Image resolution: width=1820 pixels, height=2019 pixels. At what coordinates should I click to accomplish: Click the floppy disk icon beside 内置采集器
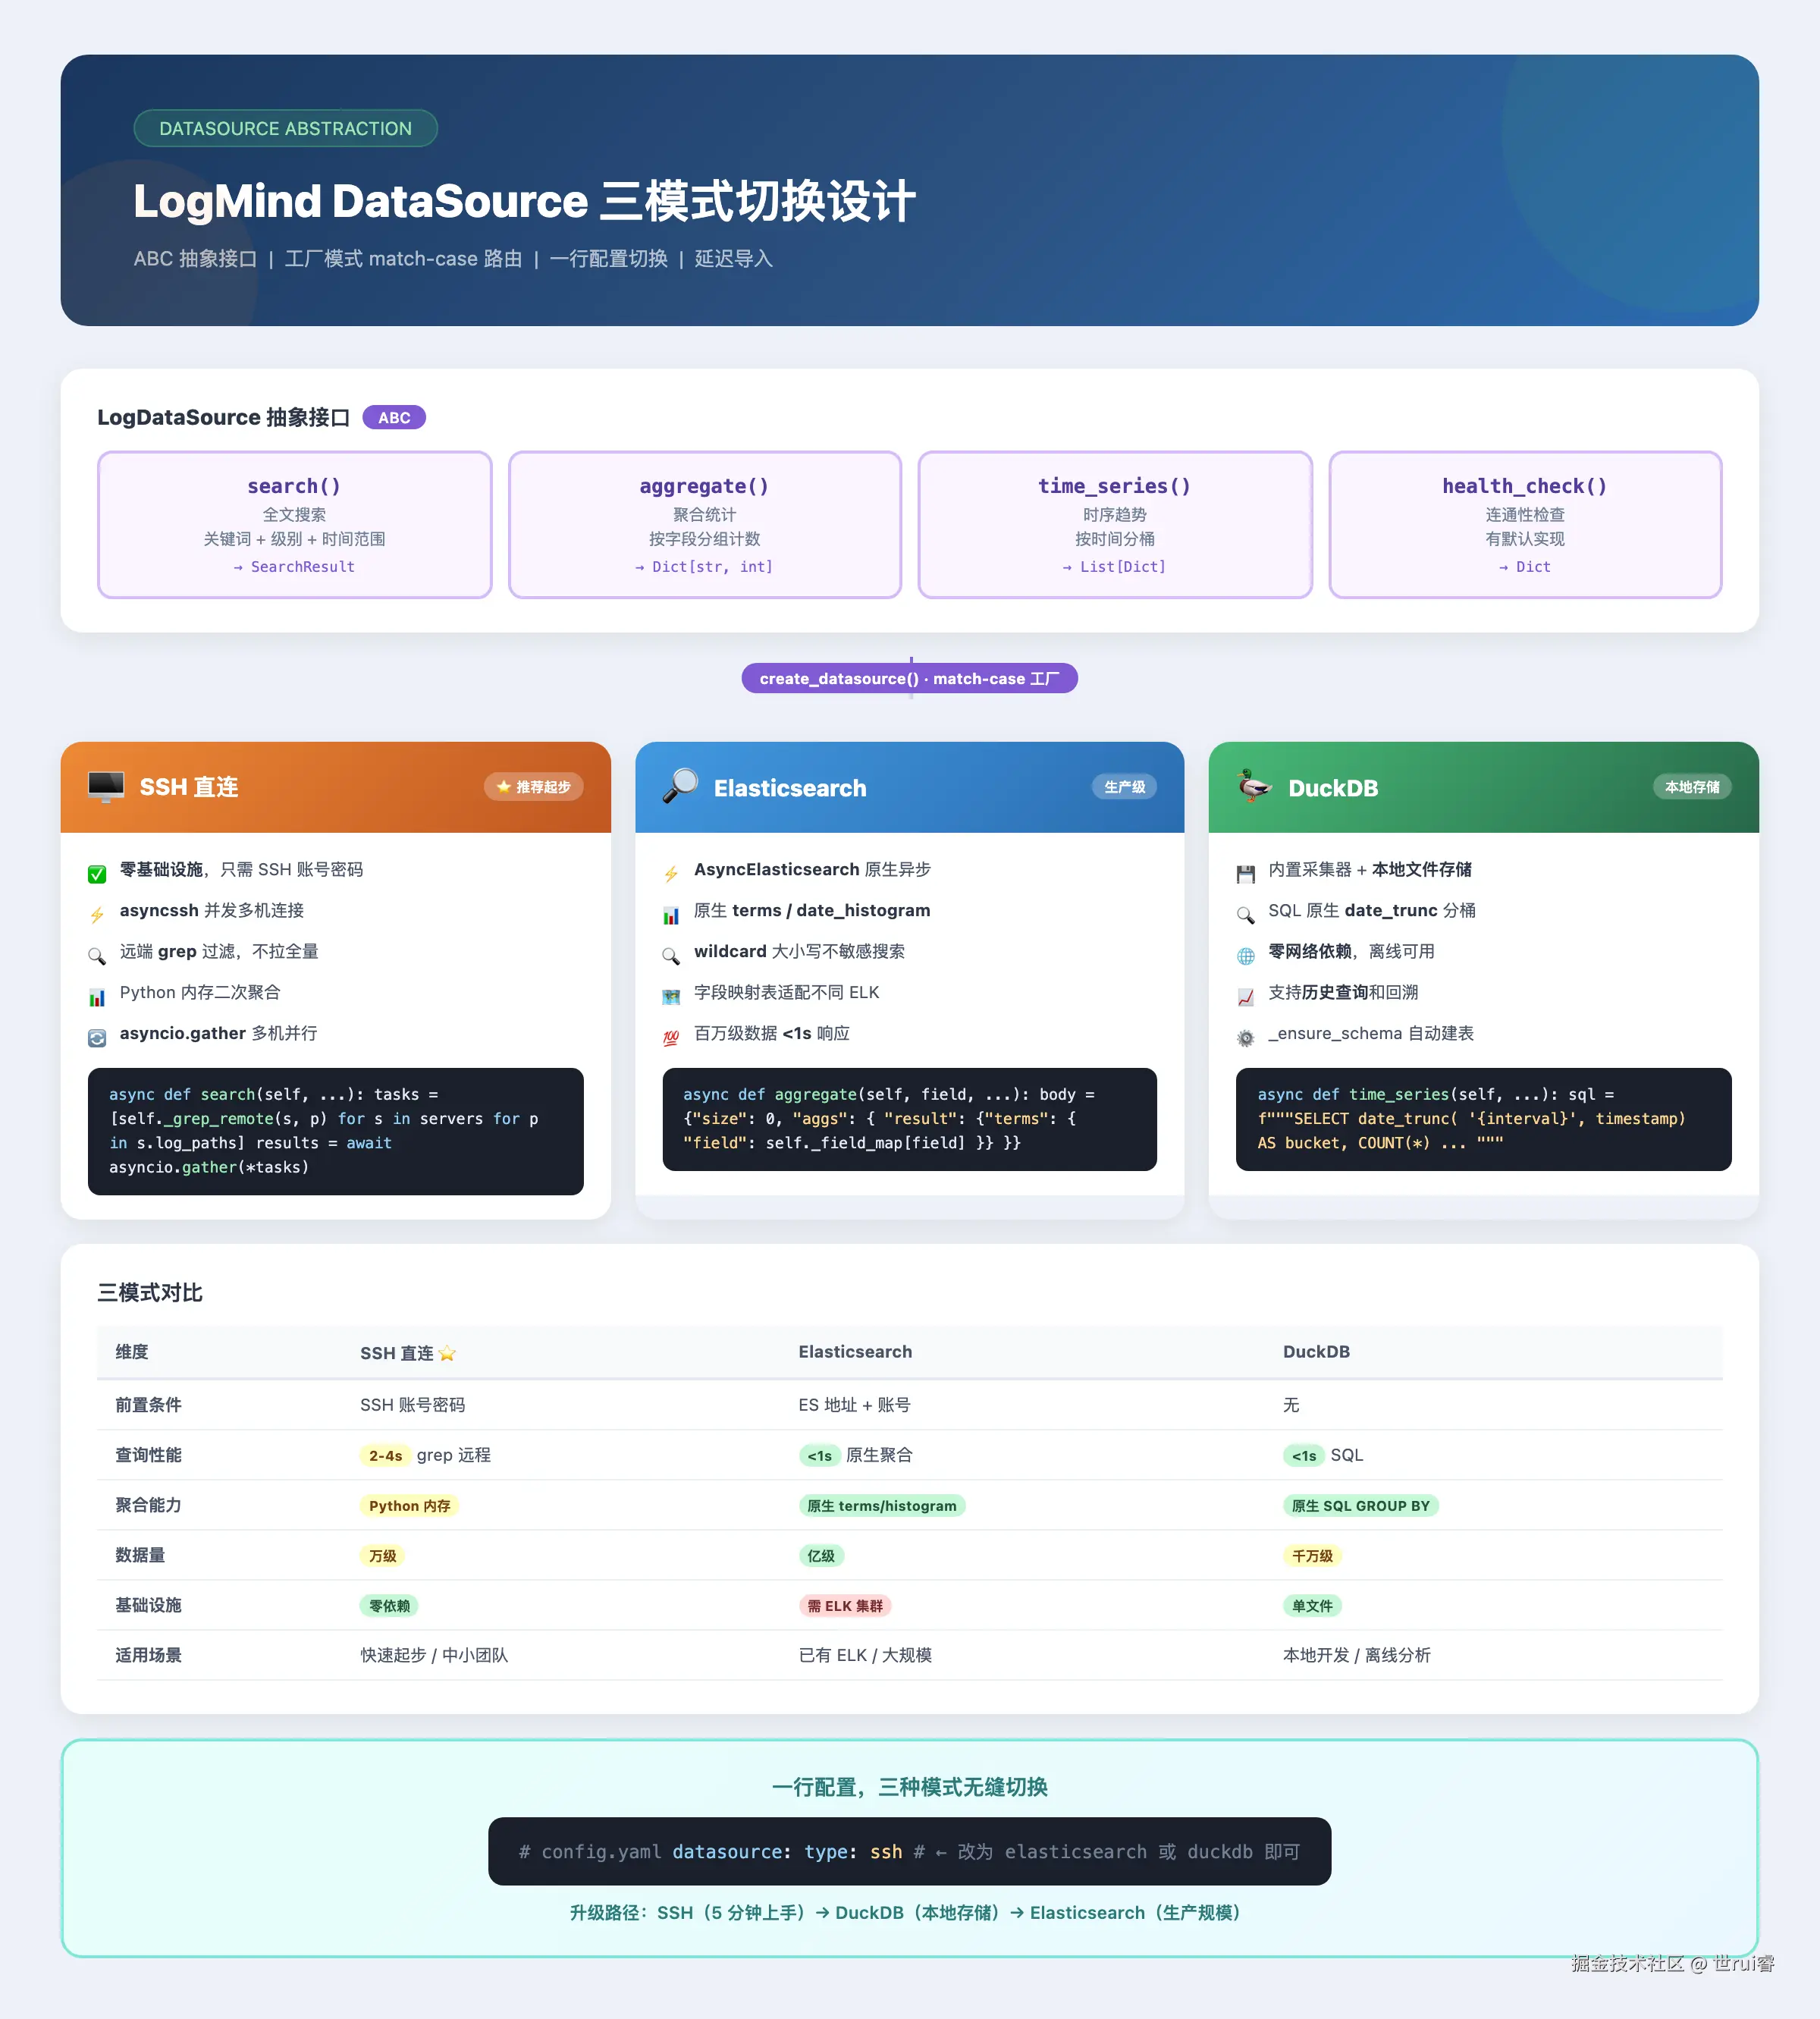click(x=1245, y=874)
